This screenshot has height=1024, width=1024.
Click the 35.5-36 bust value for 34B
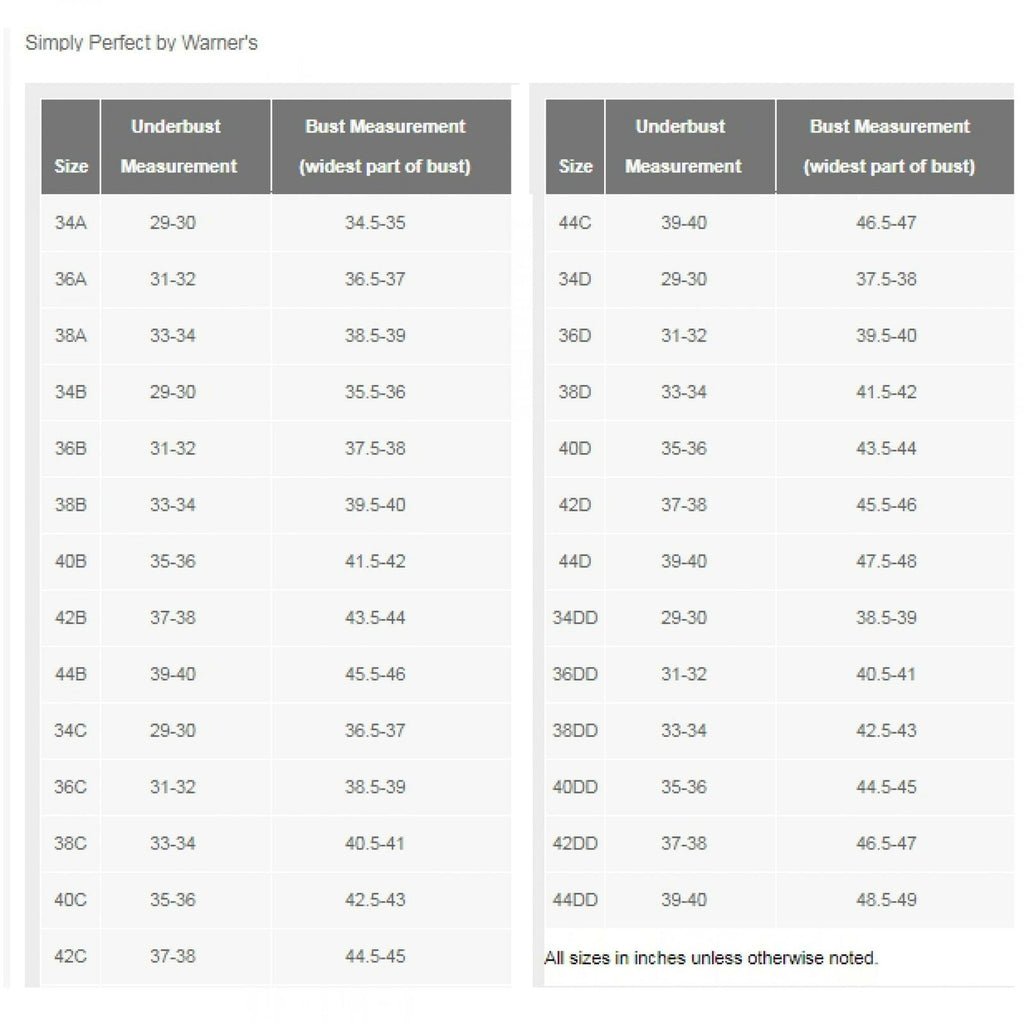(375, 392)
